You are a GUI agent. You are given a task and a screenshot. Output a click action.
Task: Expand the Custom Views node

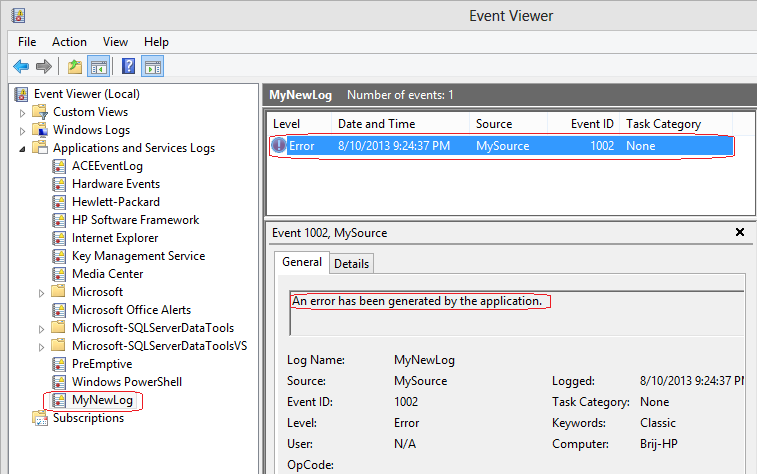pos(22,113)
